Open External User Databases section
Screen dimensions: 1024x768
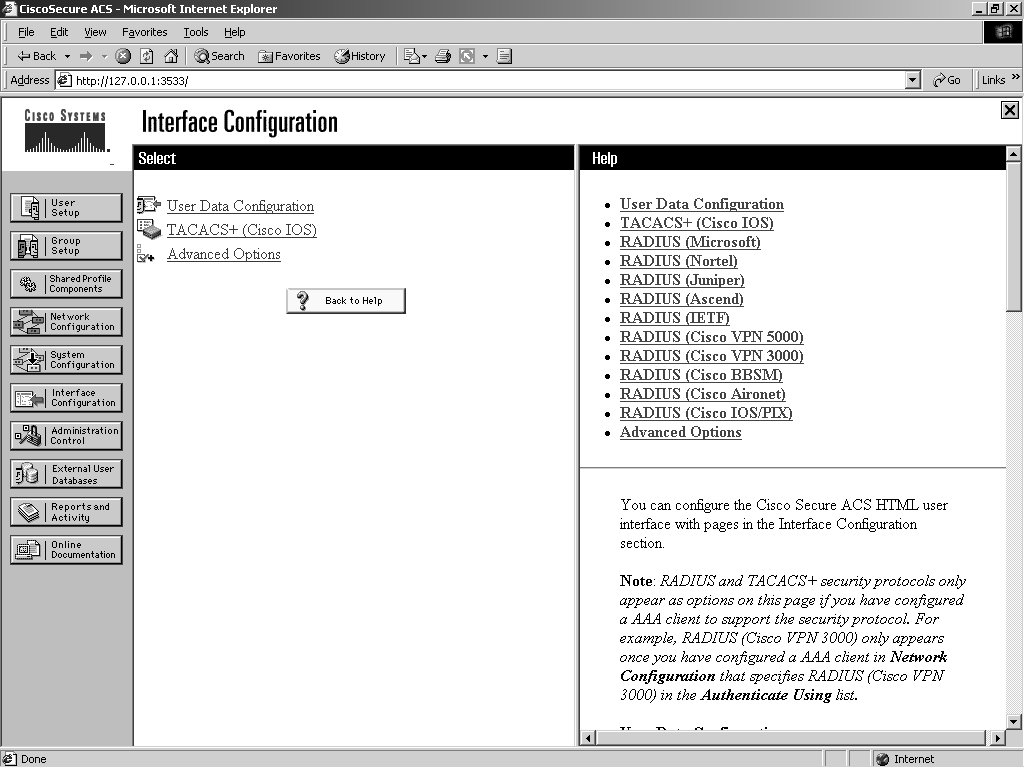[66, 473]
